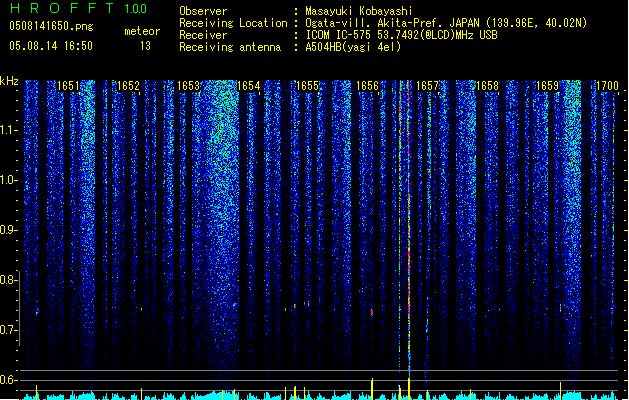Image resolution: width=629 pixels, height=400 pixels.
Task: Click the 0.9 kHz axis tick label
Action: coord(8,230)
